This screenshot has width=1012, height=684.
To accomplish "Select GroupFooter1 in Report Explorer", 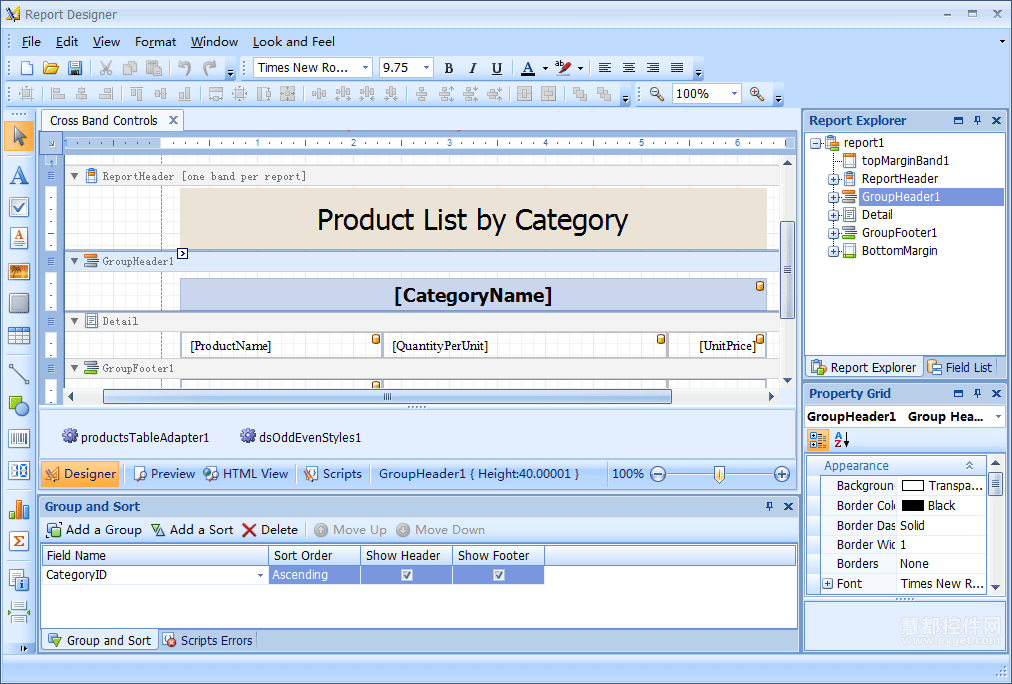I will coord(898,232).
